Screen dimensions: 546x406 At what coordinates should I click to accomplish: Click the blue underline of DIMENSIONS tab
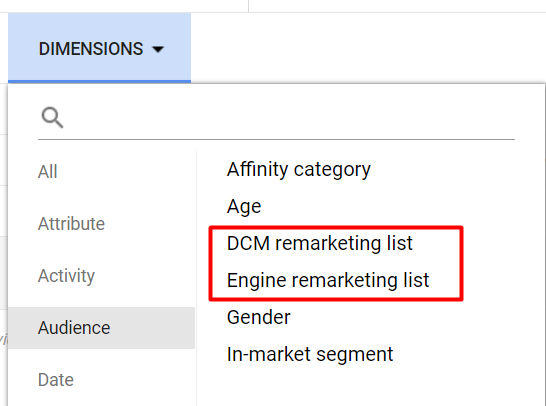(100, 81)
